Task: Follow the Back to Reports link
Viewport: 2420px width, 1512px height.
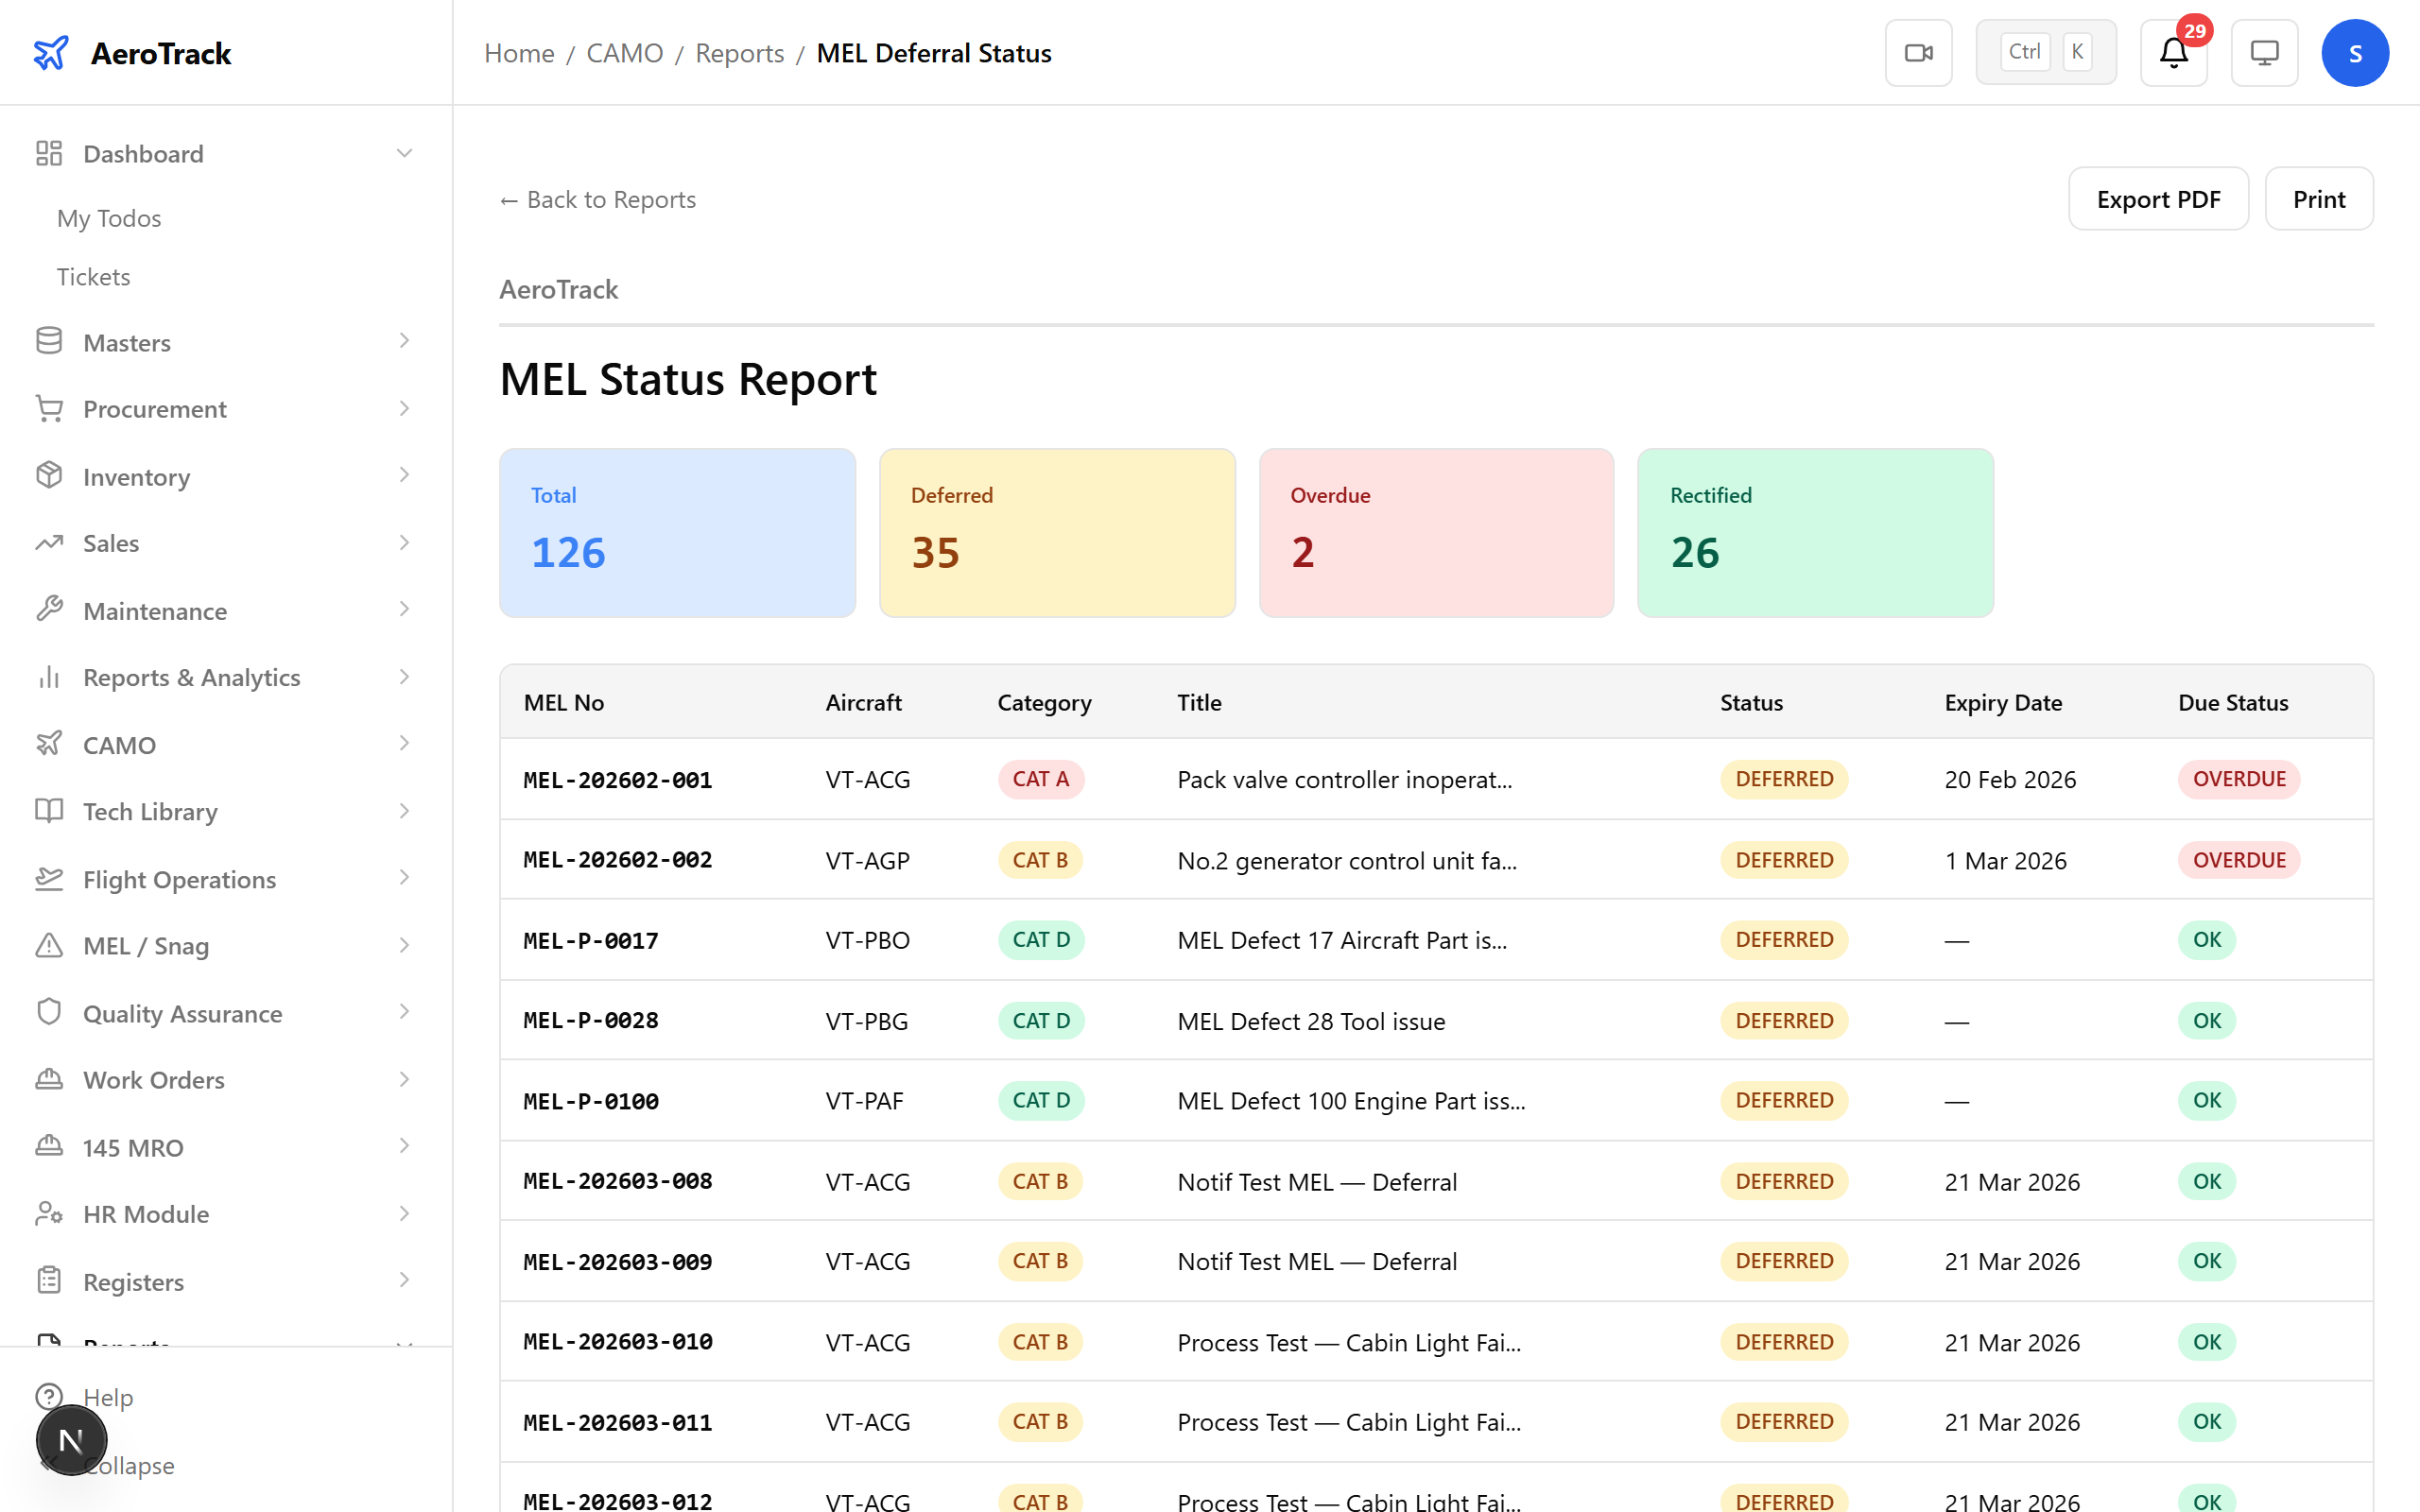Action: click(597, 199)
